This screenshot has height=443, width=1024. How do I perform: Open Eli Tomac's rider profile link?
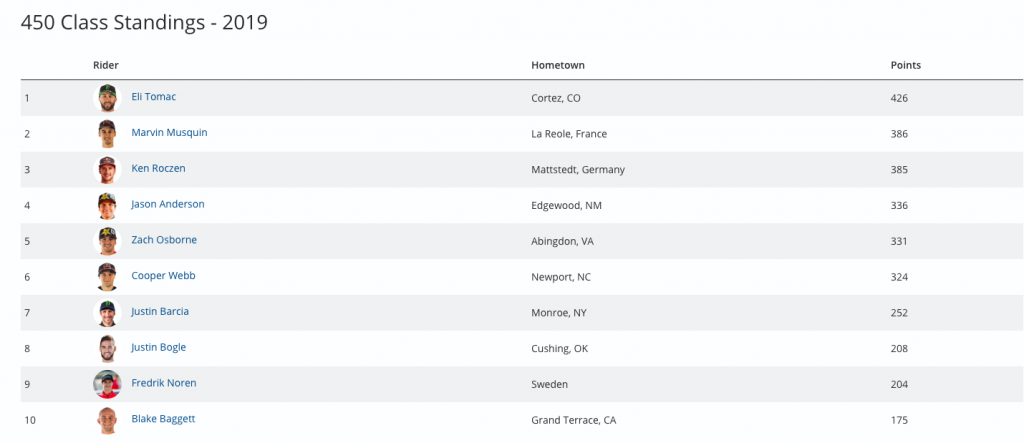tap(154, 96)
